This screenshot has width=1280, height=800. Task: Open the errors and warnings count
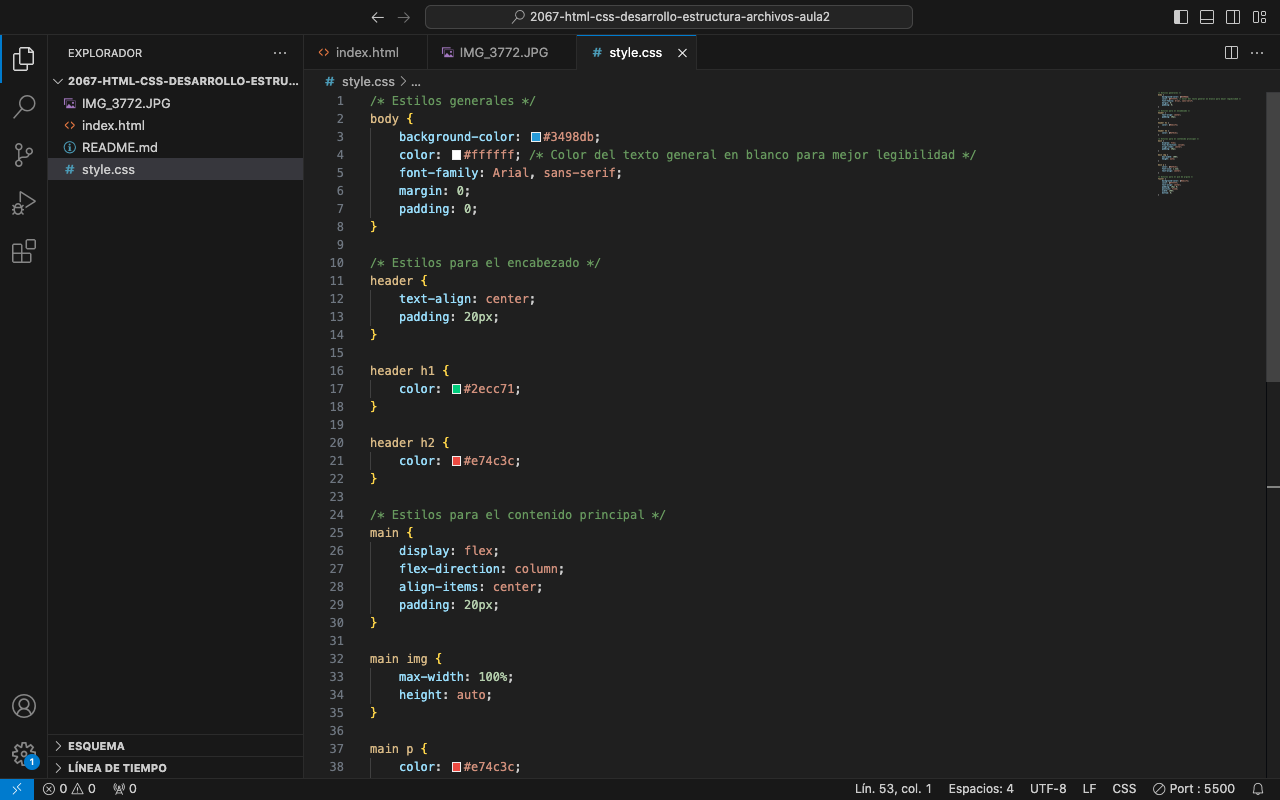pyautogui.click(x=69, y=789)
